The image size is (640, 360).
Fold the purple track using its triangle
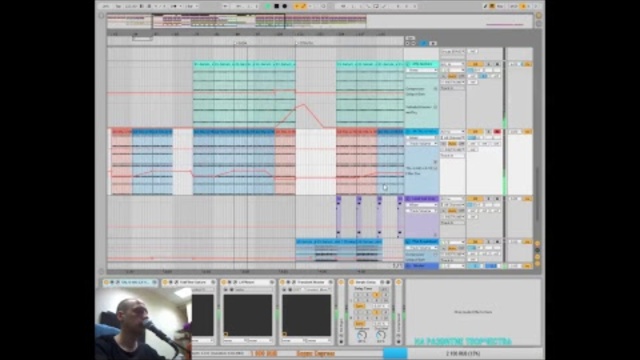click(x=408, y=199)
